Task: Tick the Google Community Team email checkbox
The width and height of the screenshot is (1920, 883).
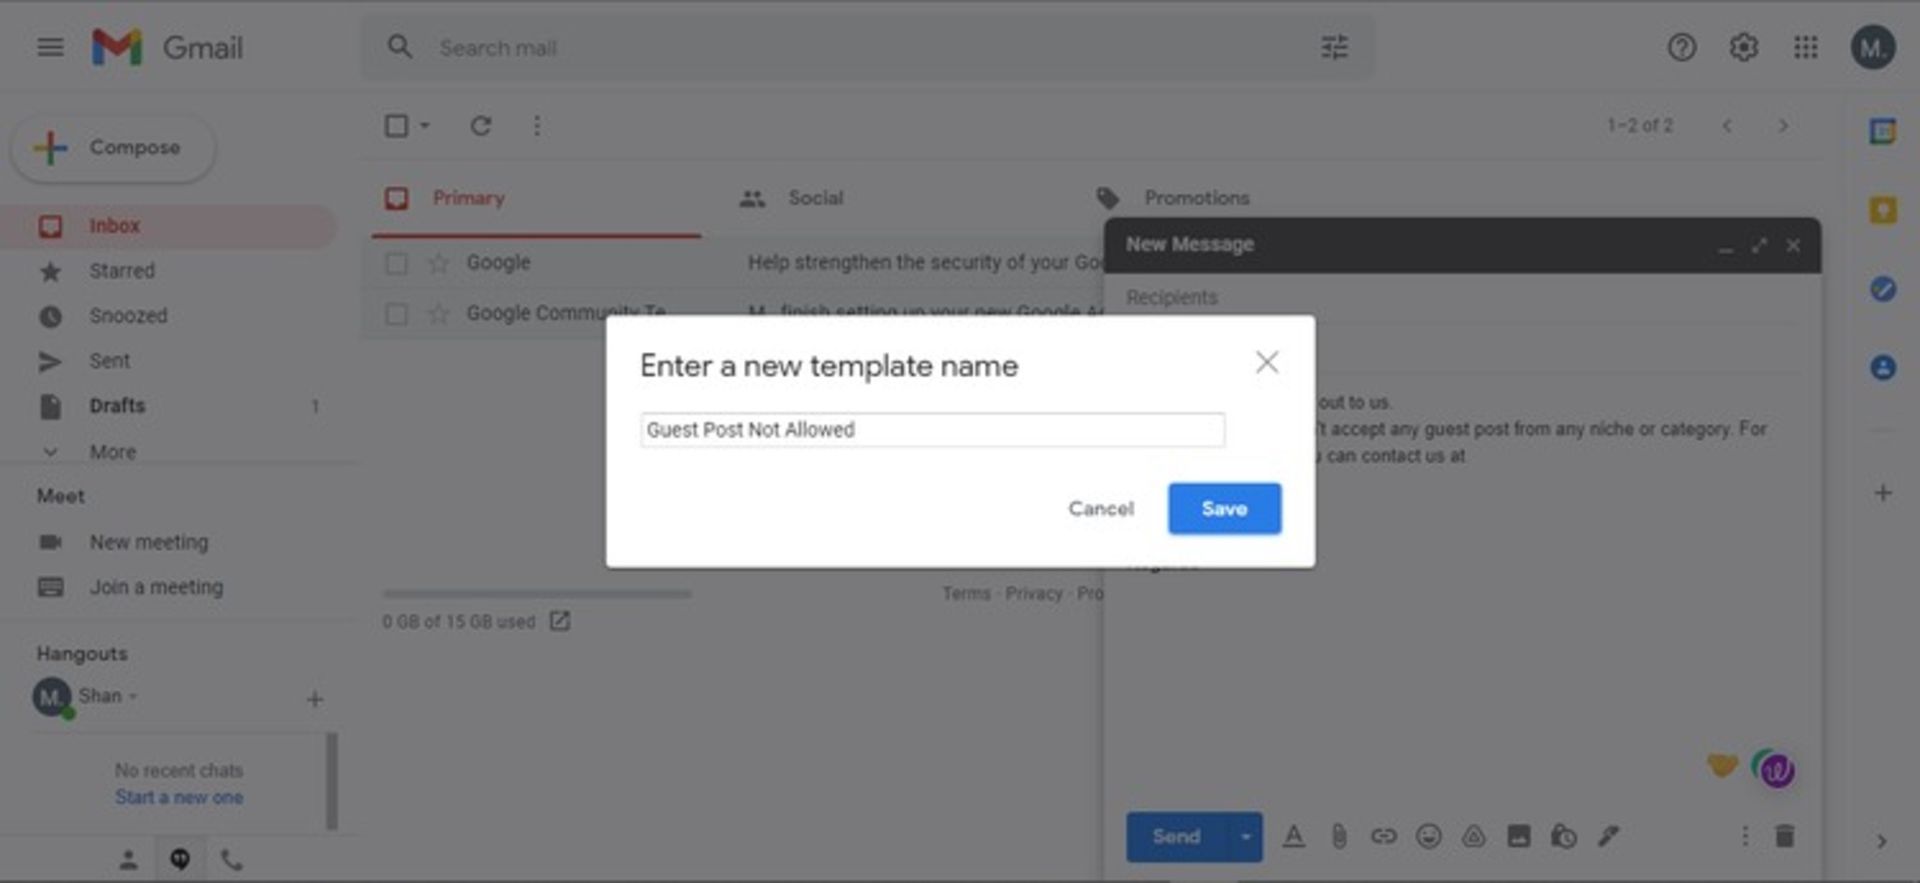Action: [397, 314]
